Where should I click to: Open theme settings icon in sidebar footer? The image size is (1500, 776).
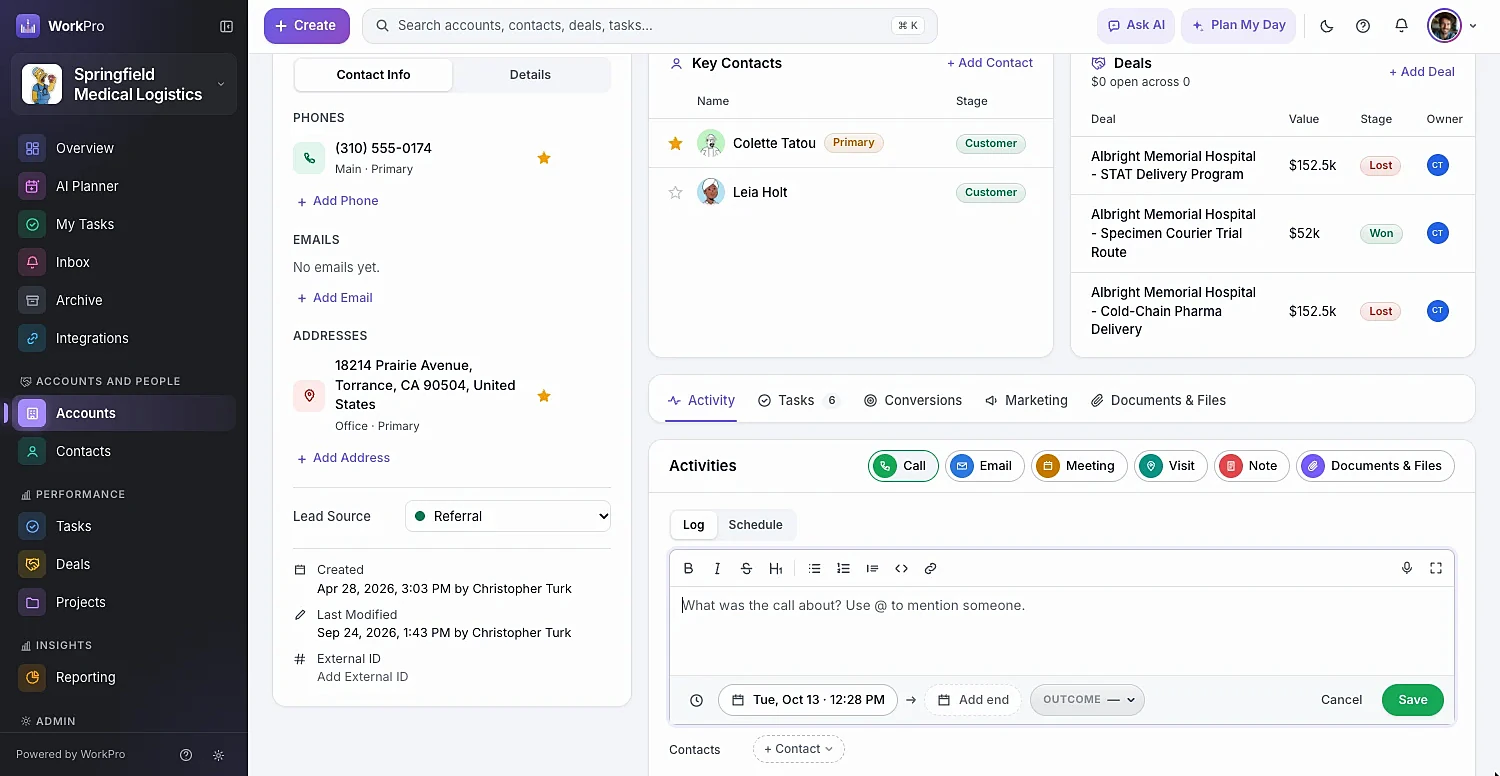coord(219,755)
